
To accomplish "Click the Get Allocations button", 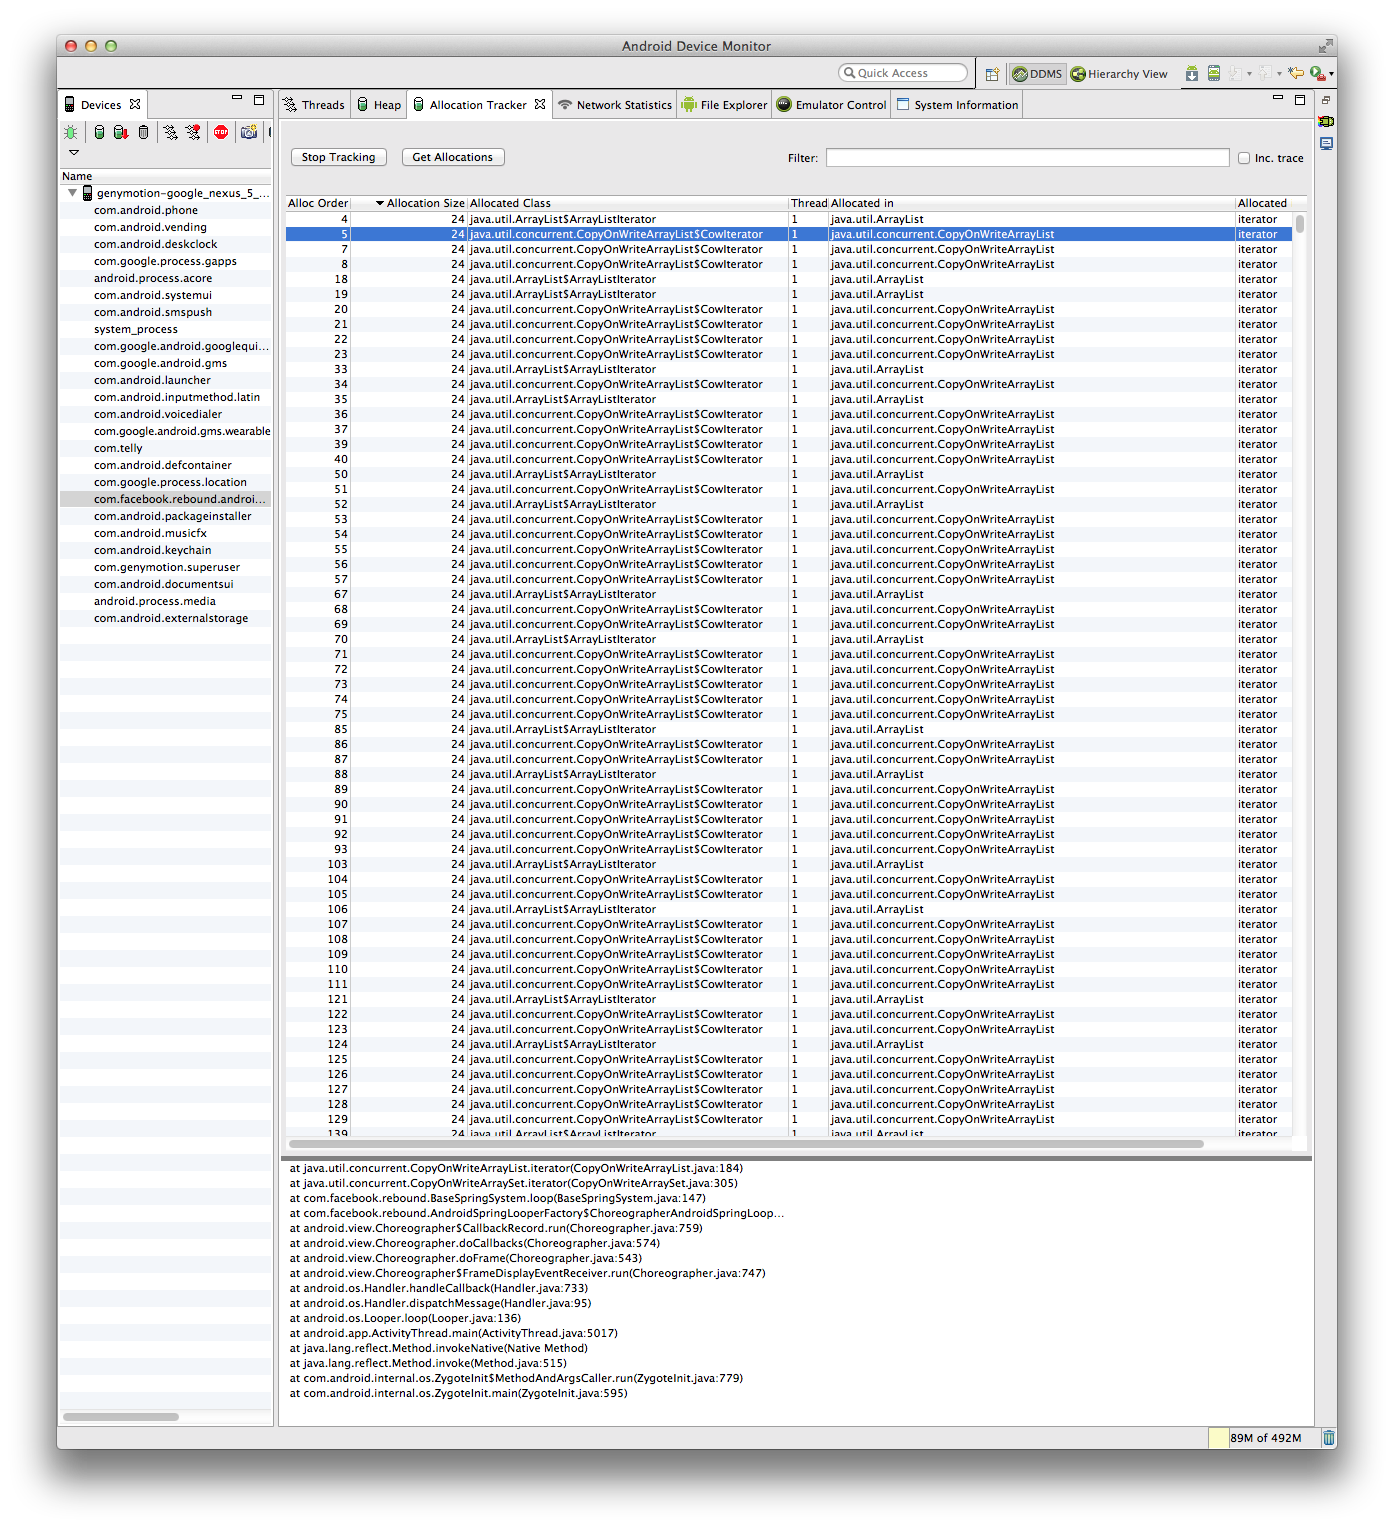I will click(452, 157).
